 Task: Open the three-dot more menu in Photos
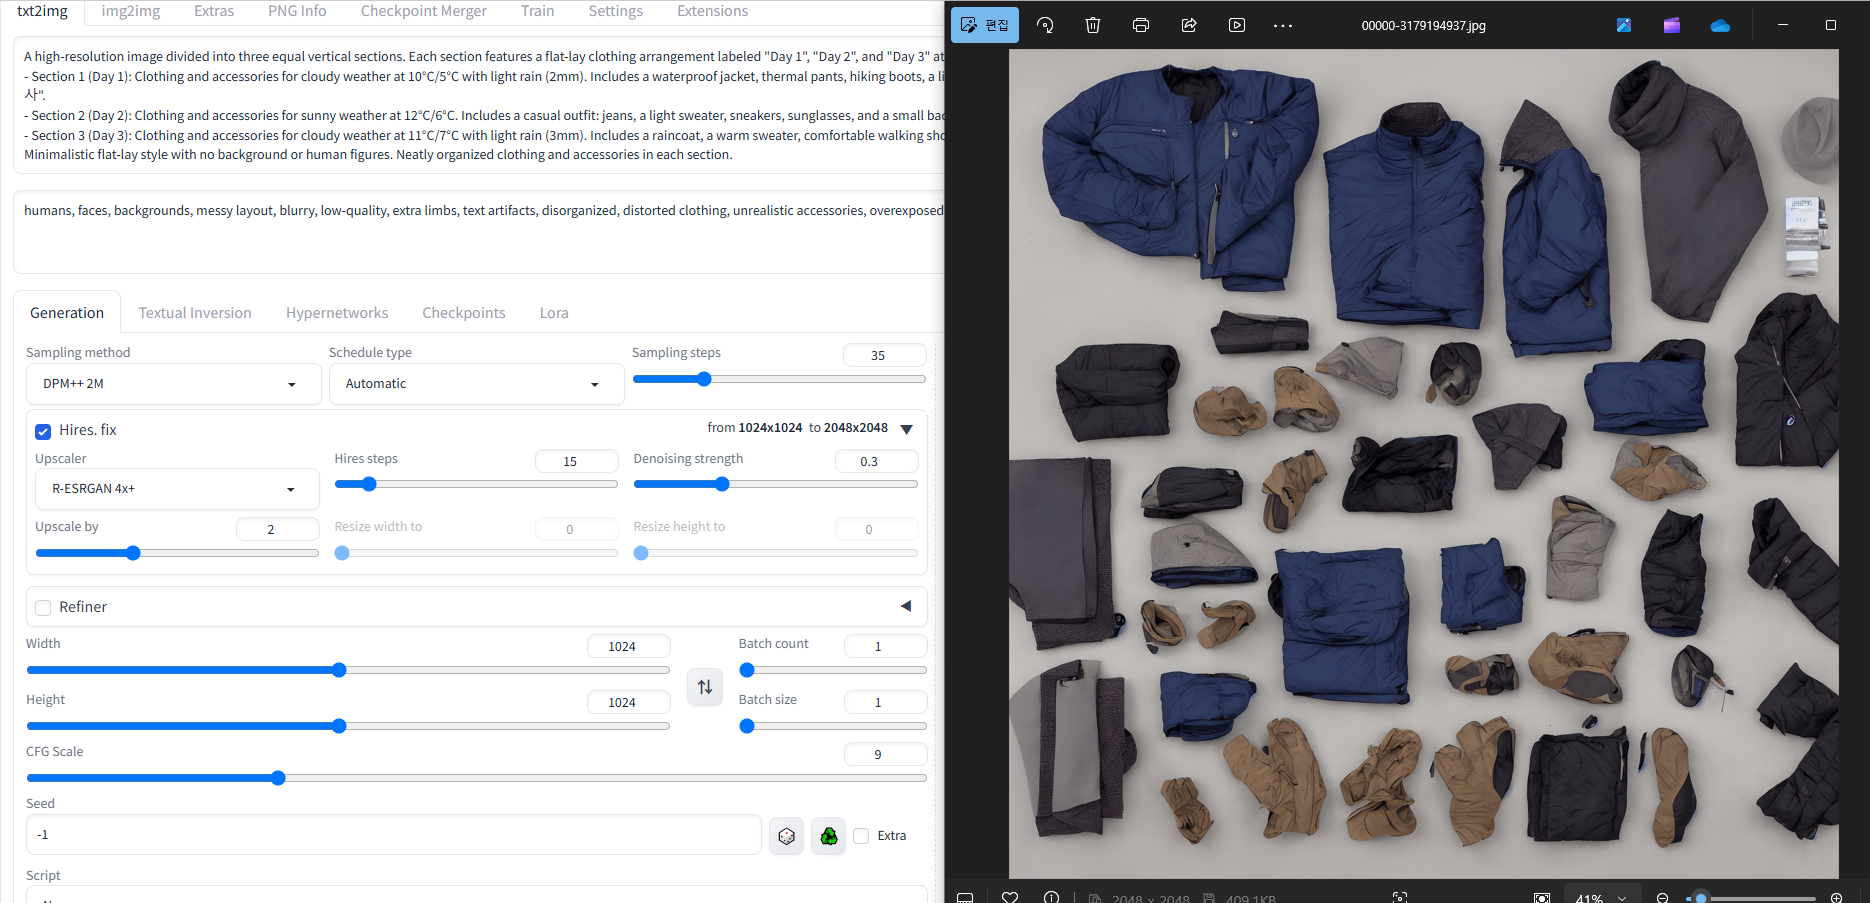(1283, 25)
